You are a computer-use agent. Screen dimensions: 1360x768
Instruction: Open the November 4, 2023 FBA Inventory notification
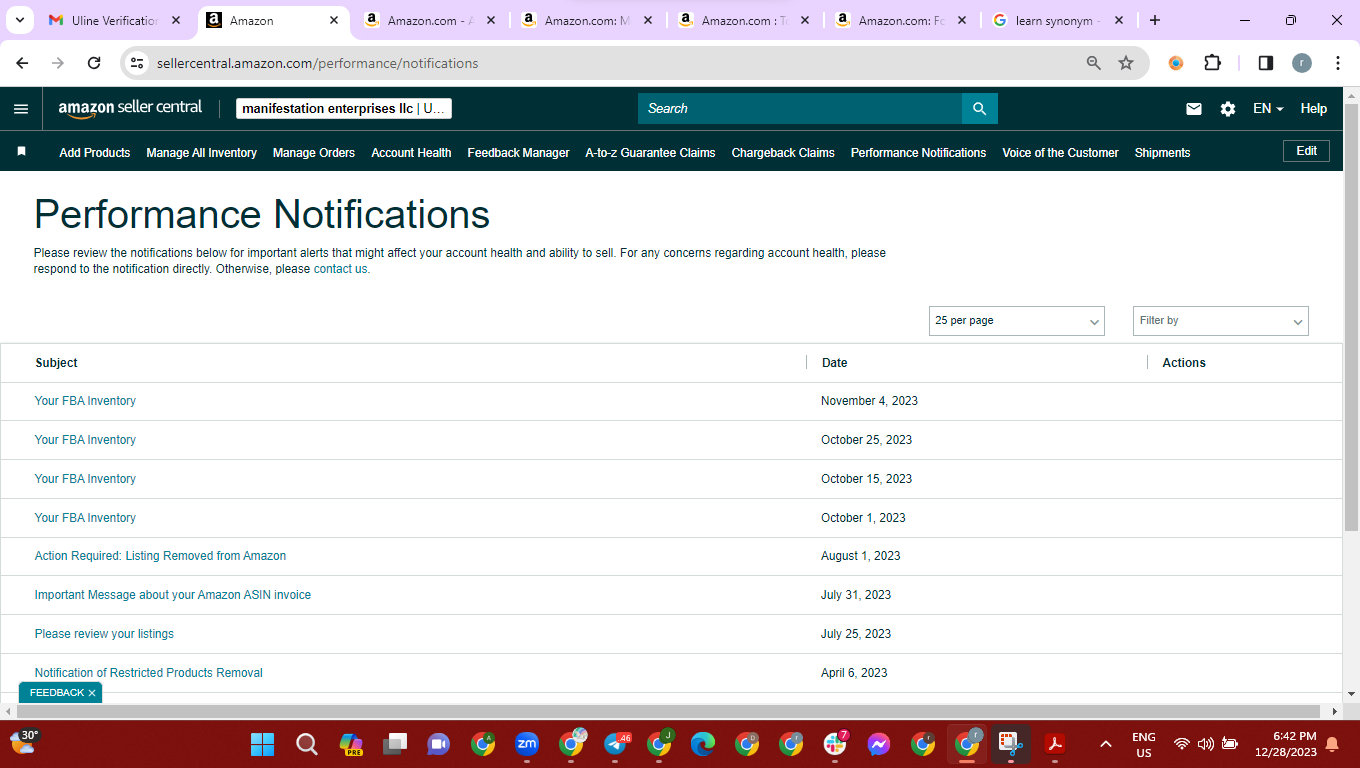pos(85,401)
